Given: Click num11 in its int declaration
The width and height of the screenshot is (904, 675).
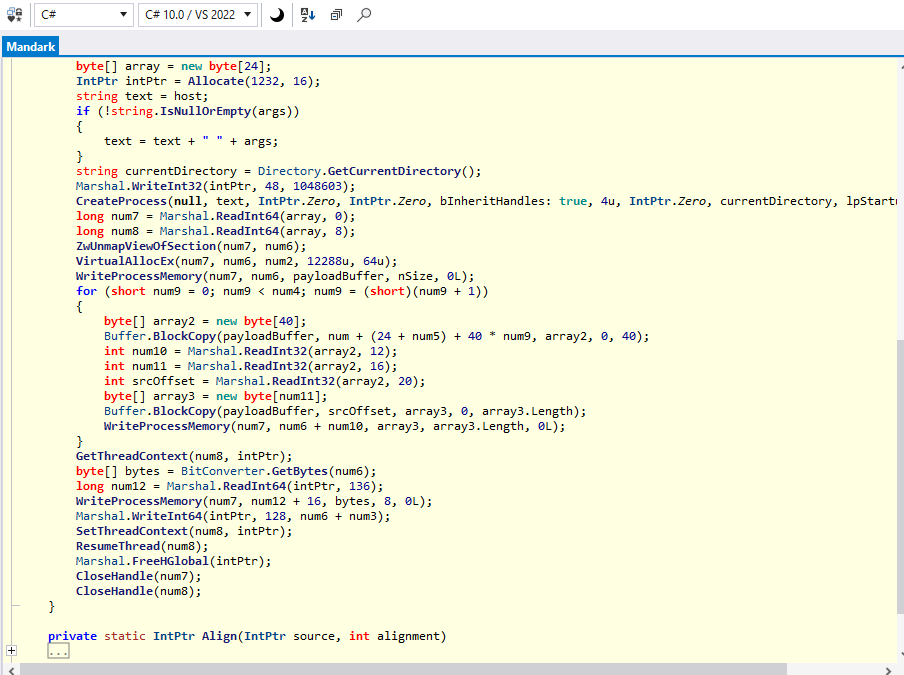Looking at the screenshot, I should tap(149, 366).
